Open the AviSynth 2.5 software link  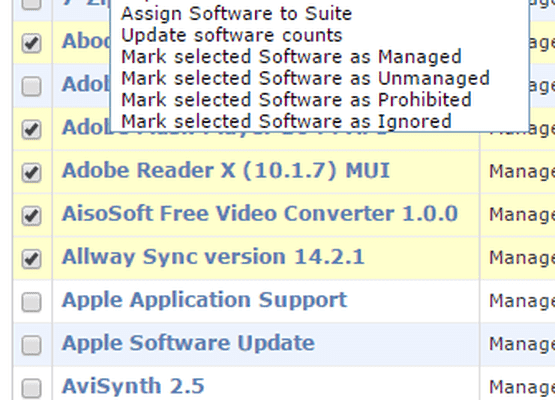coord(133,386)
